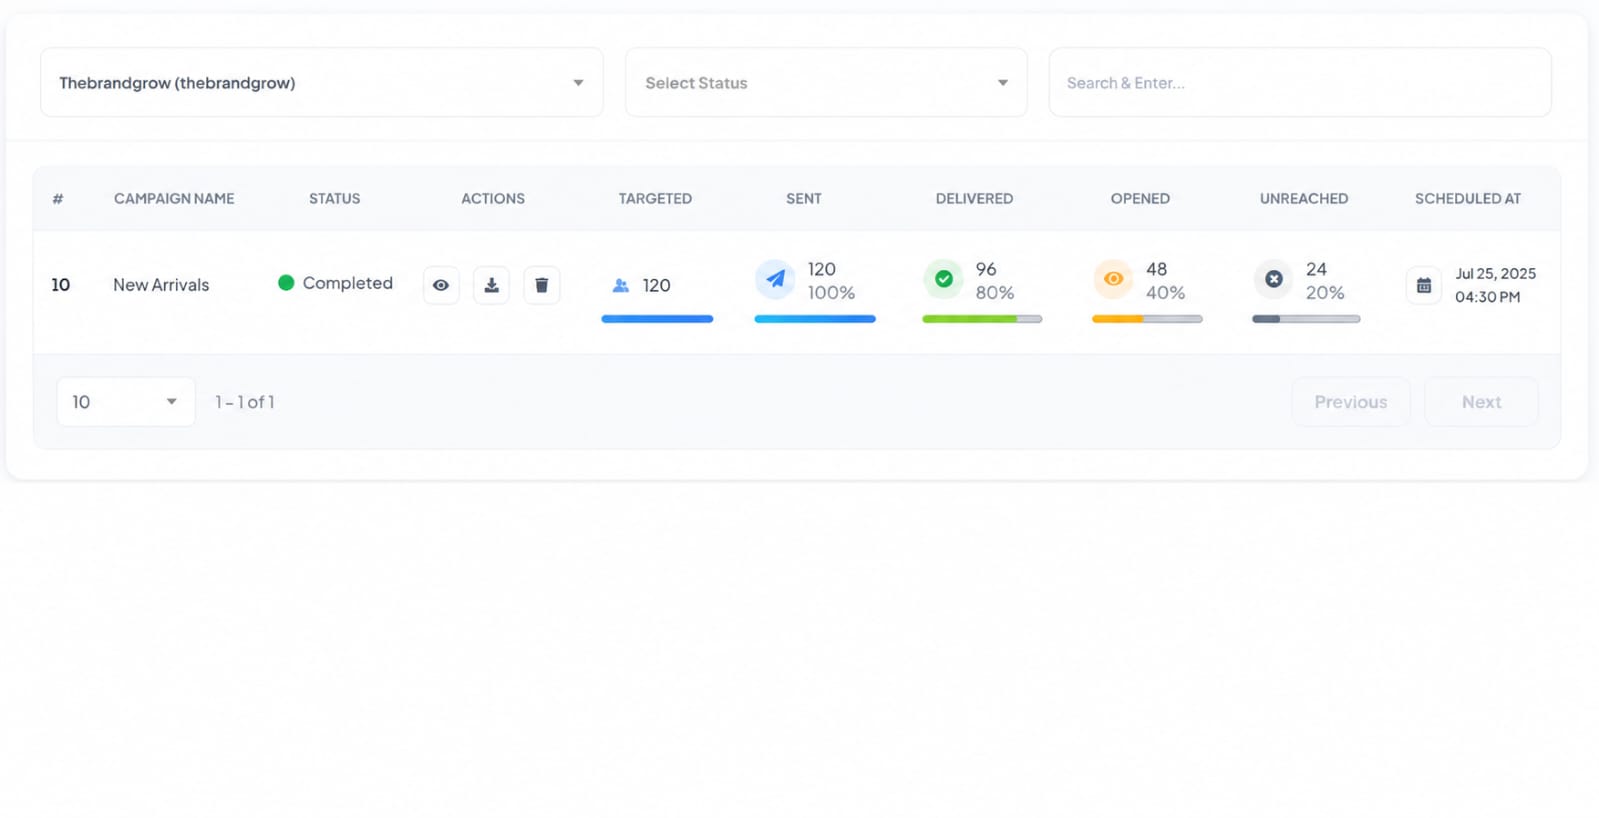Click the row number 10 cell
Image resolution: width=1599 pixels, height=818 pixels.
(x=61, y=285)
